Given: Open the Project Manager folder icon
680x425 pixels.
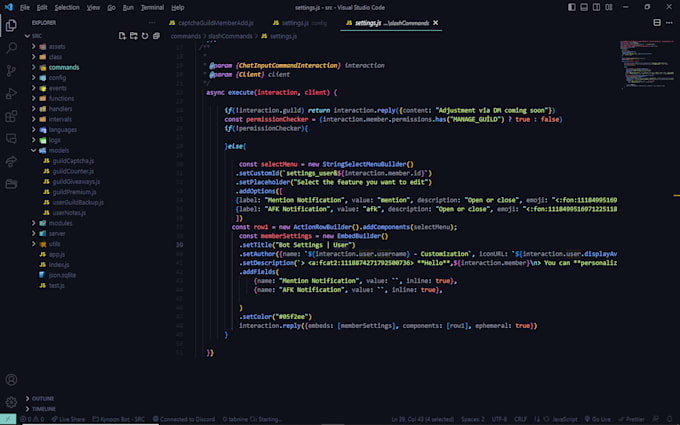Looking at the screenshot, I should (11, 184).
